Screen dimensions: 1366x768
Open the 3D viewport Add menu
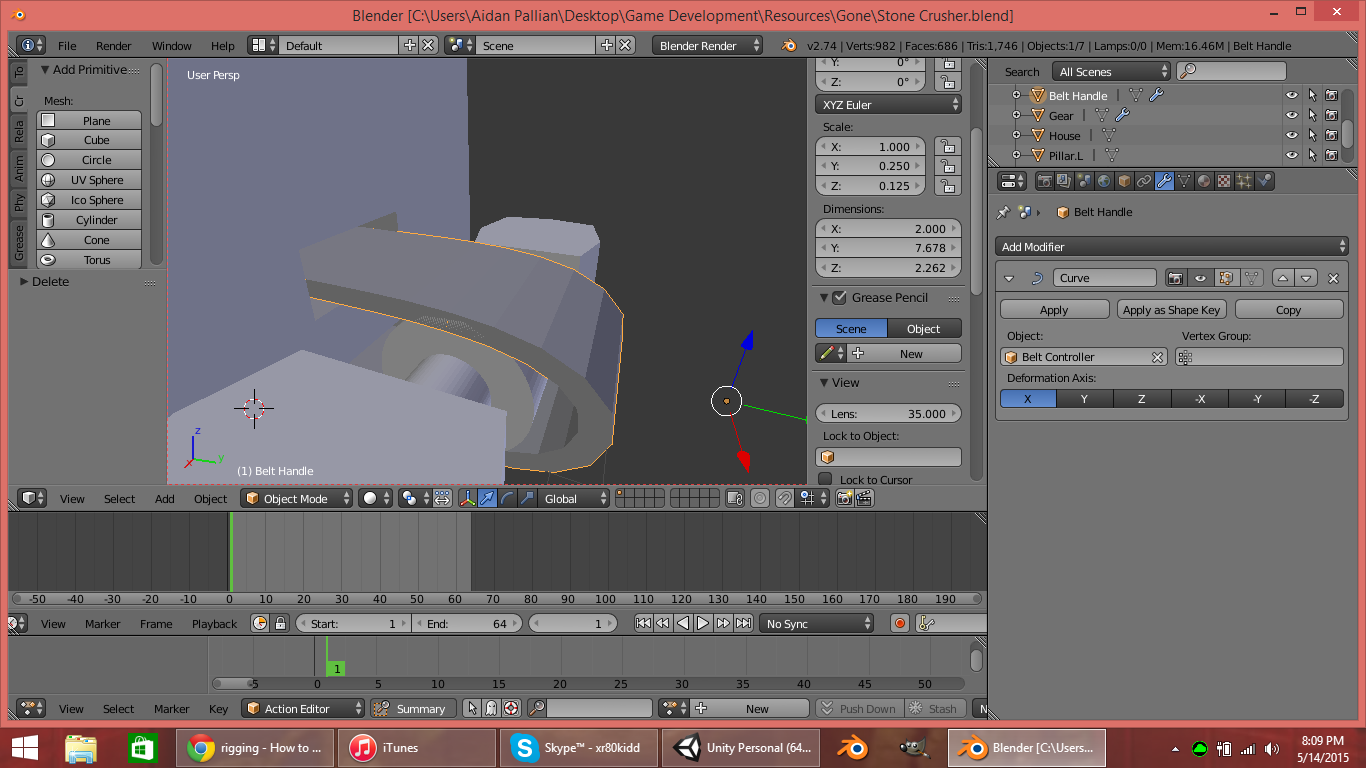pos(165,499)
